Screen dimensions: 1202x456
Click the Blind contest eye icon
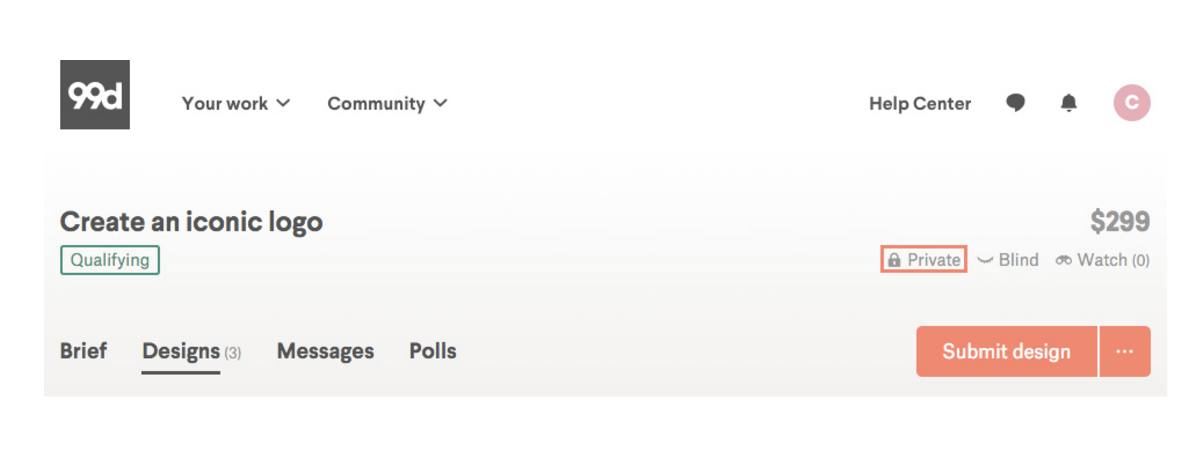pos(985,260)
